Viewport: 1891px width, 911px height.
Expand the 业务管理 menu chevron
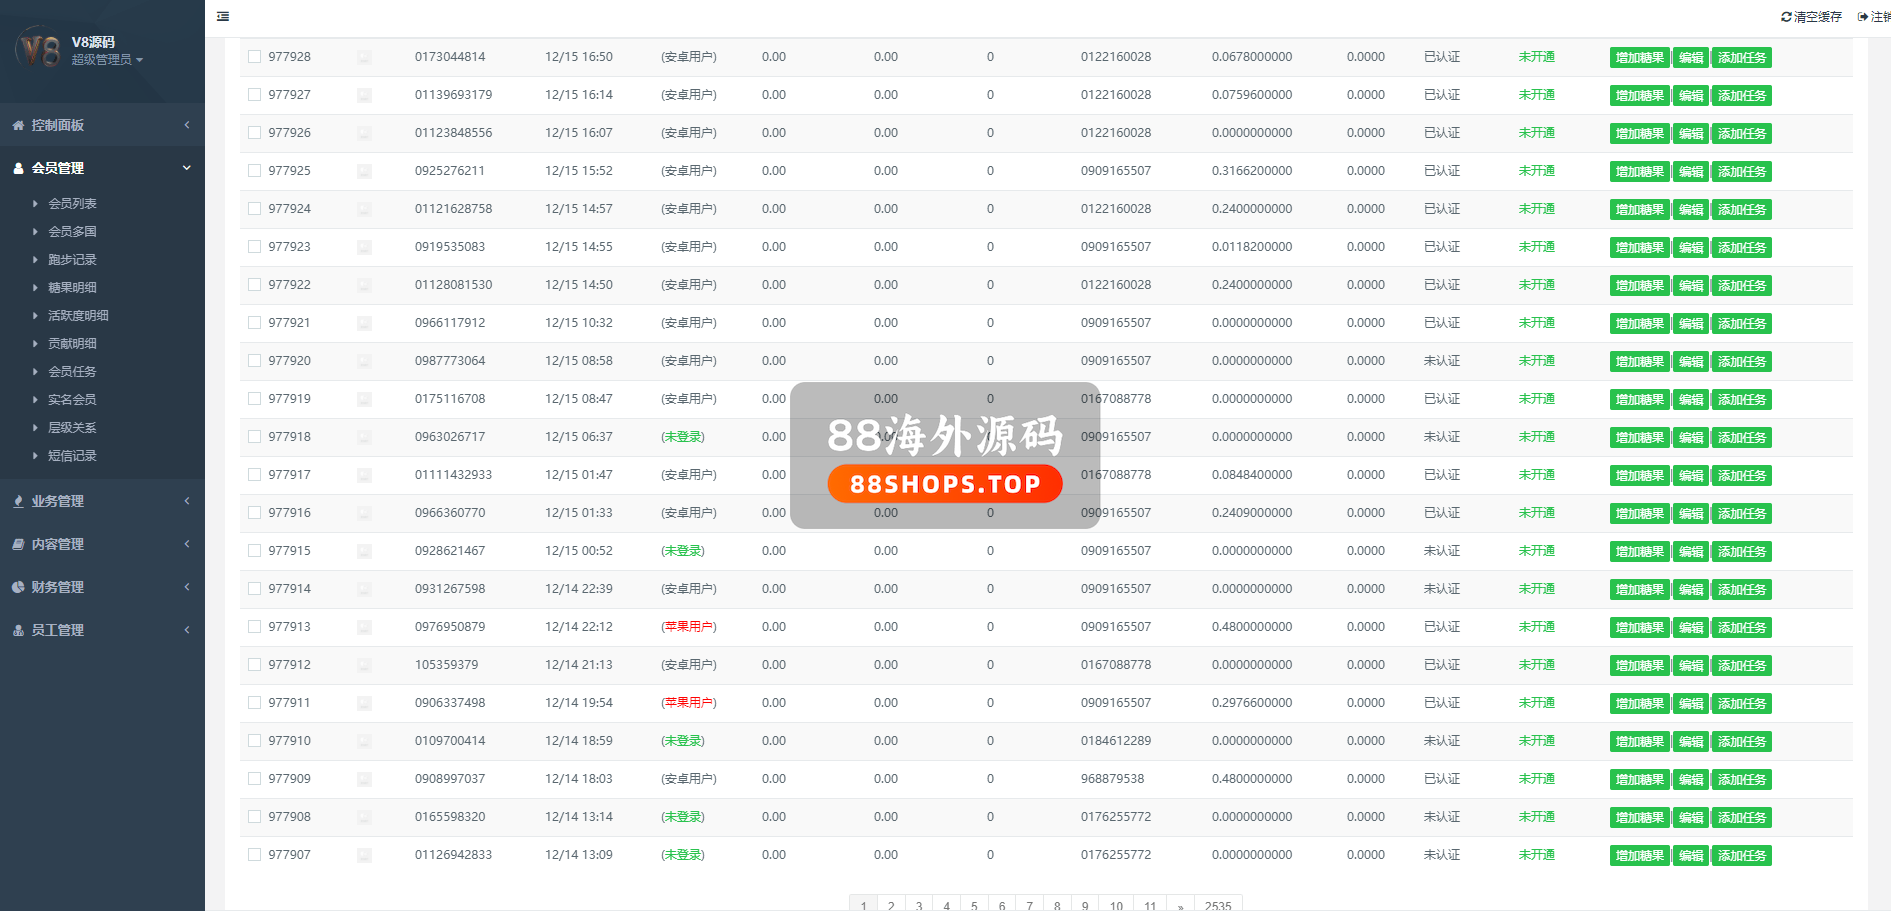pos(187,501)
